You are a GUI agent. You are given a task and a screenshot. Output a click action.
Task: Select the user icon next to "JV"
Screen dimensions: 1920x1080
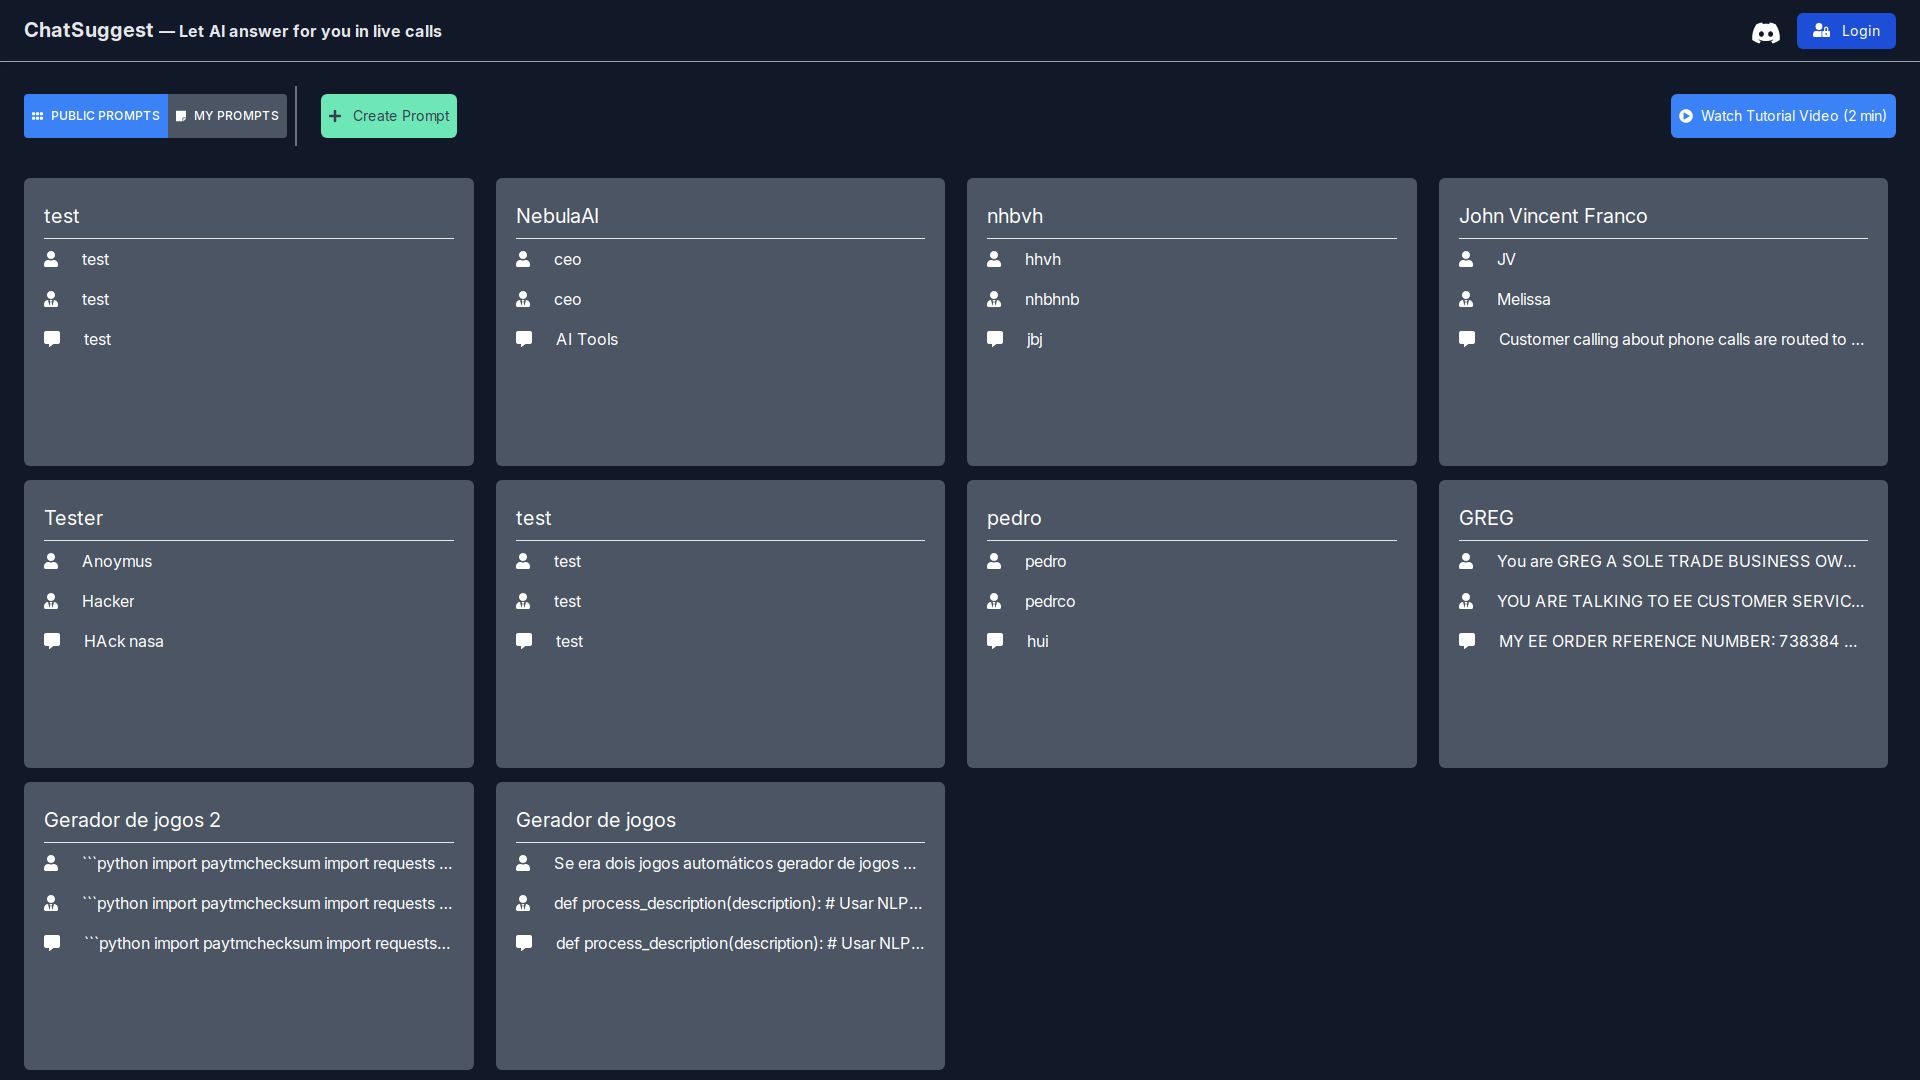pos(1466,259)
